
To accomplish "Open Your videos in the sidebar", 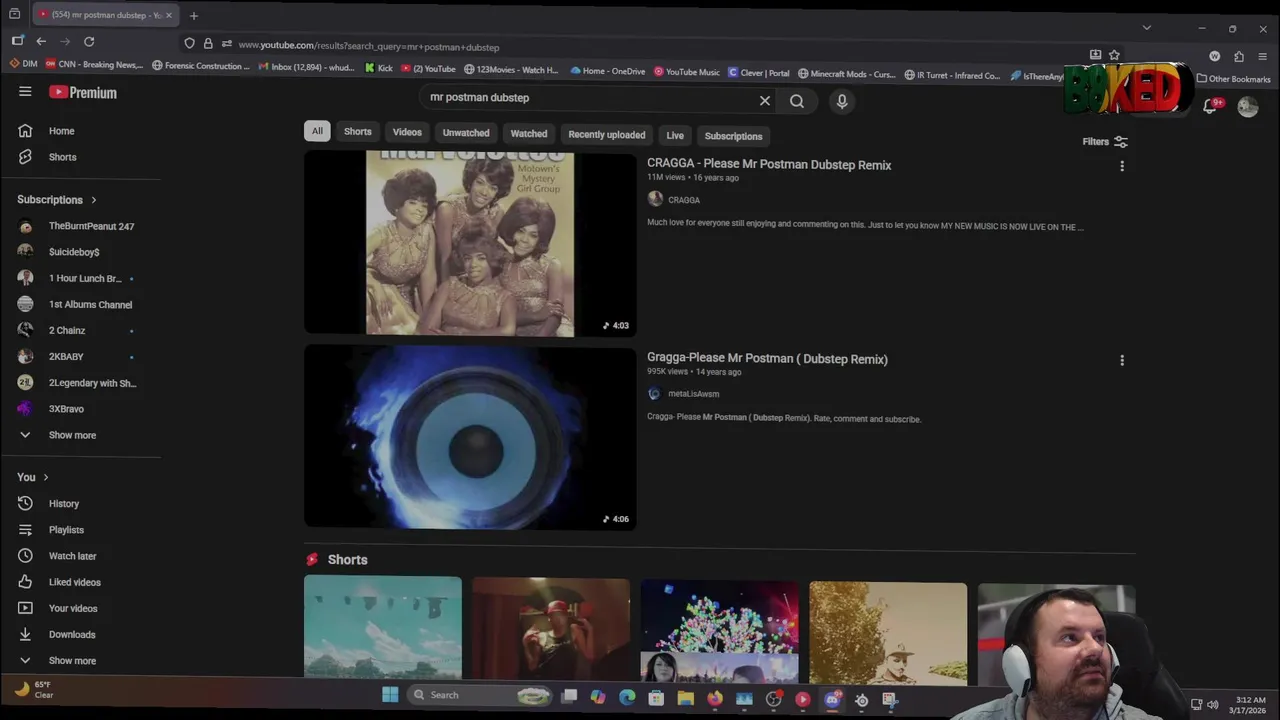I will [58, 608].
